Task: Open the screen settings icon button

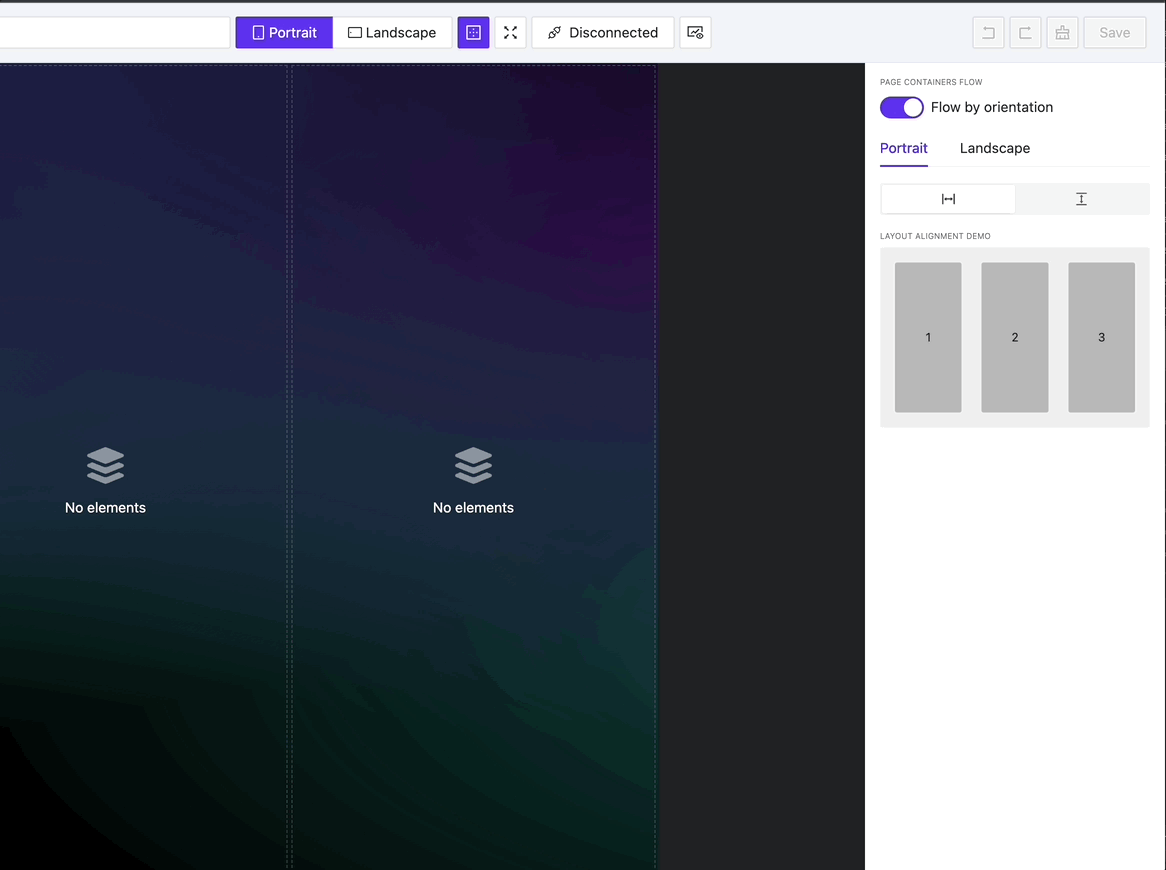Action: click(x=695, y=33)
